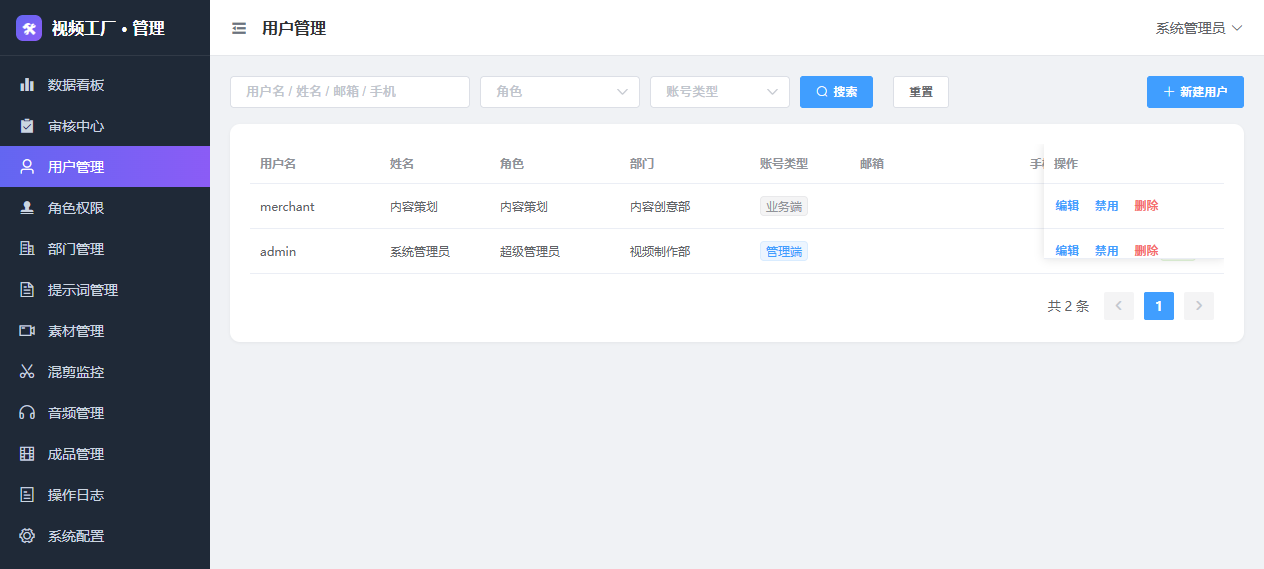Disable the merchant user via 禁用
Image resolution: width=1264 pixels, height=569 pixels.
point(1106,206)
